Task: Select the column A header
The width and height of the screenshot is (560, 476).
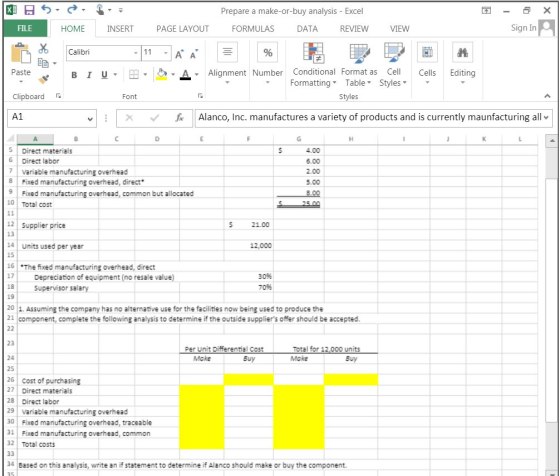Action: (35, 139)
